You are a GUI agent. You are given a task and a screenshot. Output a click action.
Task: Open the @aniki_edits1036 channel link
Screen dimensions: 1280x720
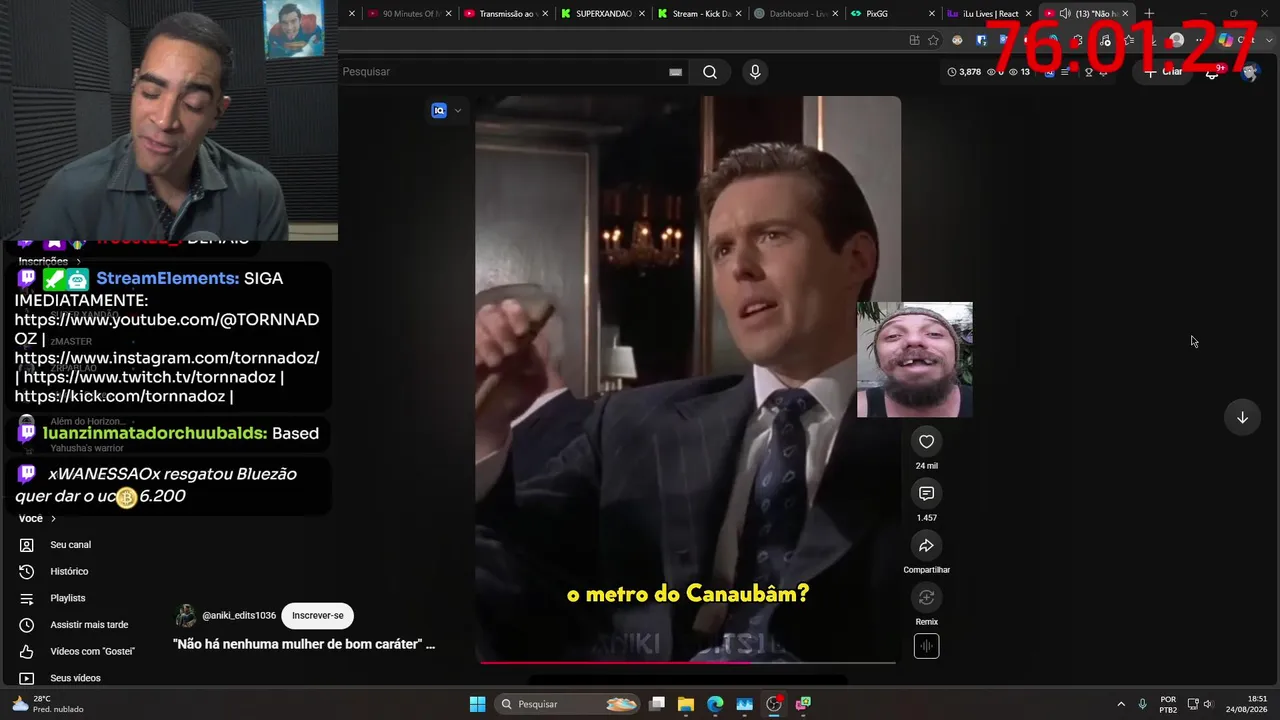tap(239, 616)
